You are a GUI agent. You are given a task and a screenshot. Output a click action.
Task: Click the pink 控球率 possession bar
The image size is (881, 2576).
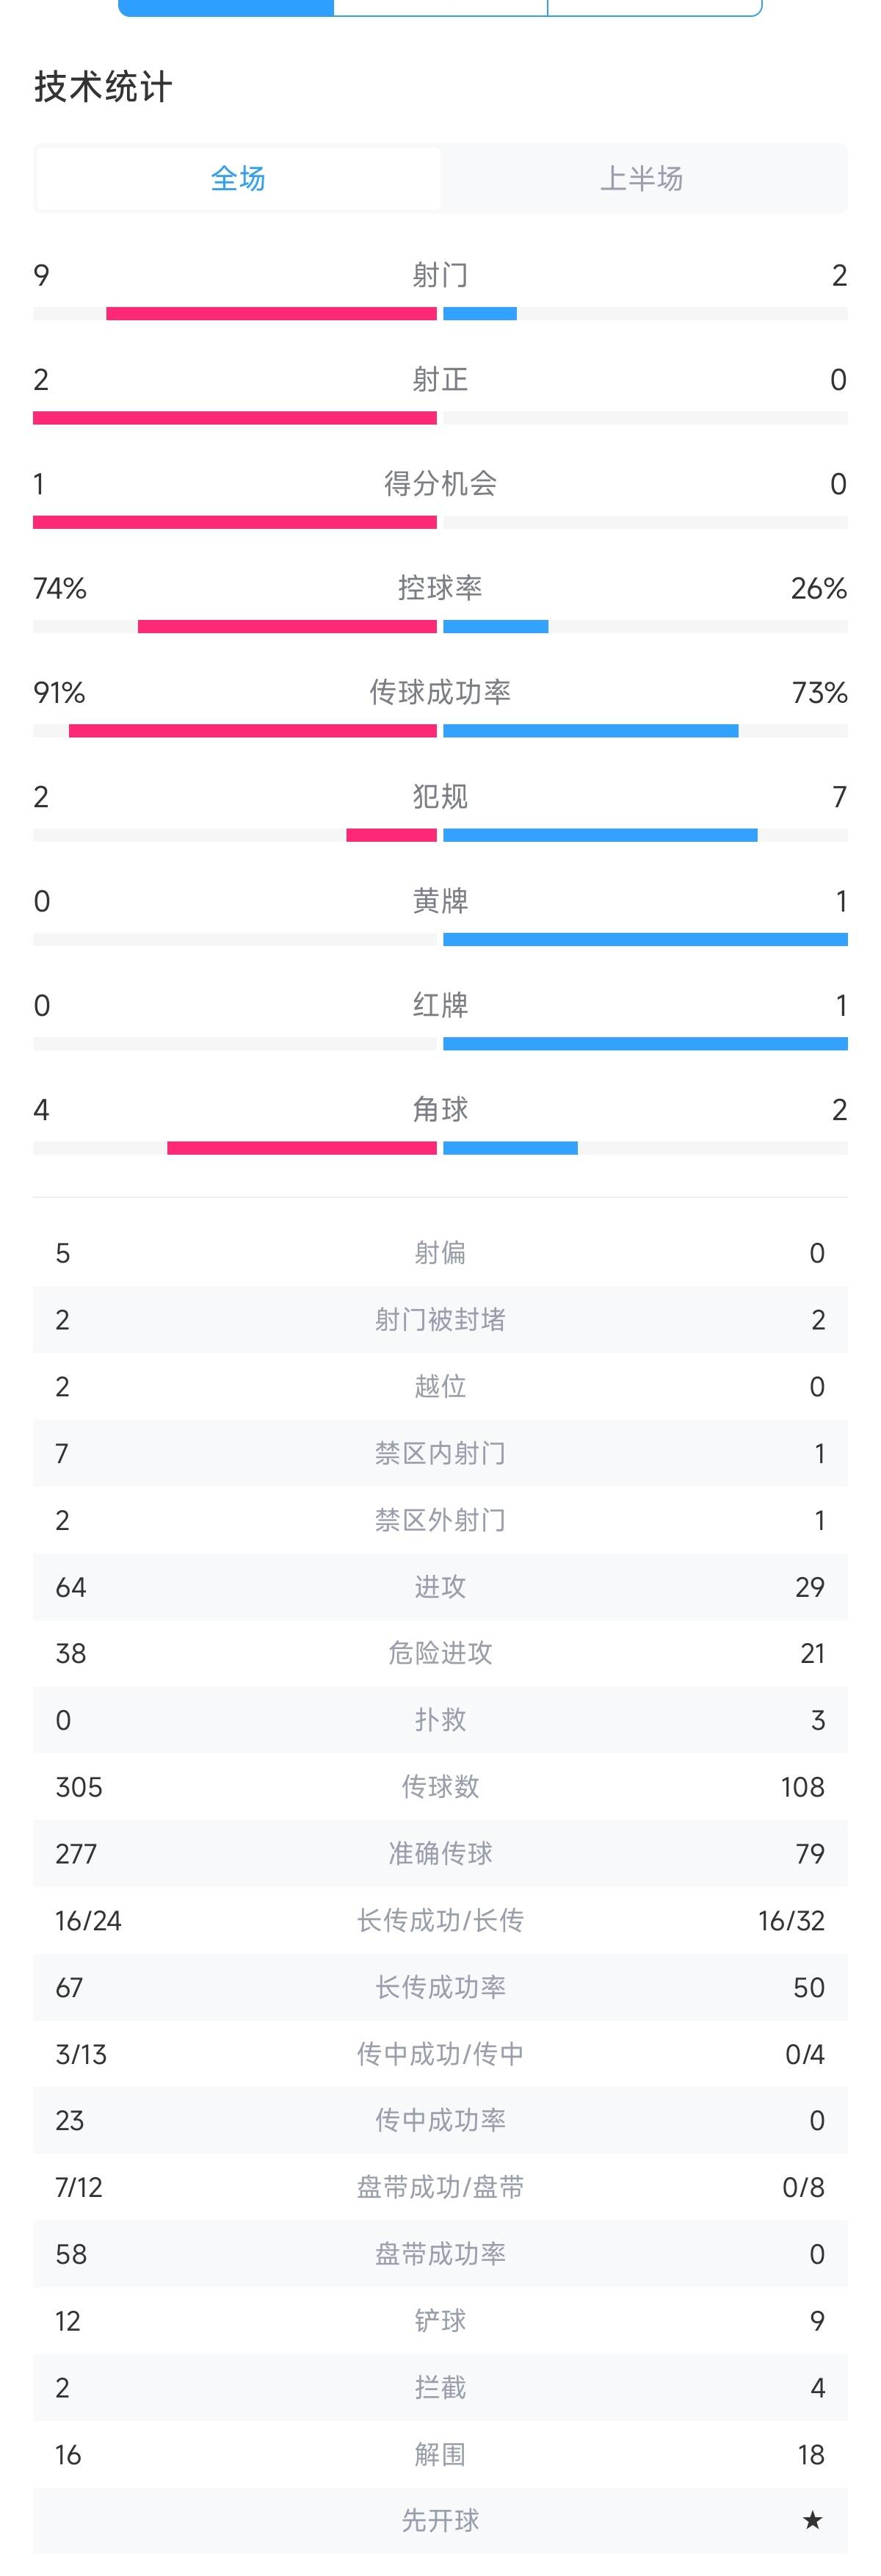287,627
